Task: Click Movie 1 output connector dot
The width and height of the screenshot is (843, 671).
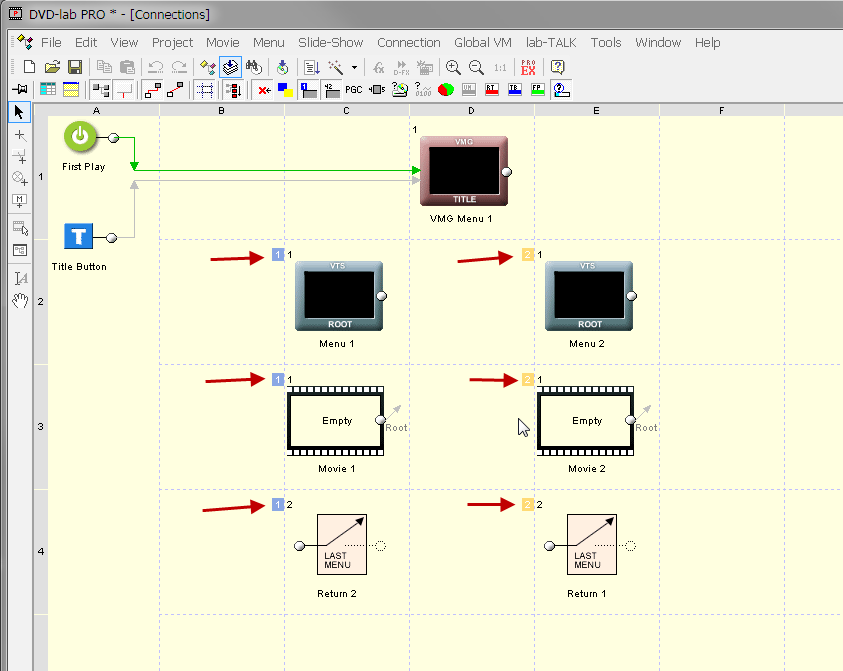Action: [381, 420]
